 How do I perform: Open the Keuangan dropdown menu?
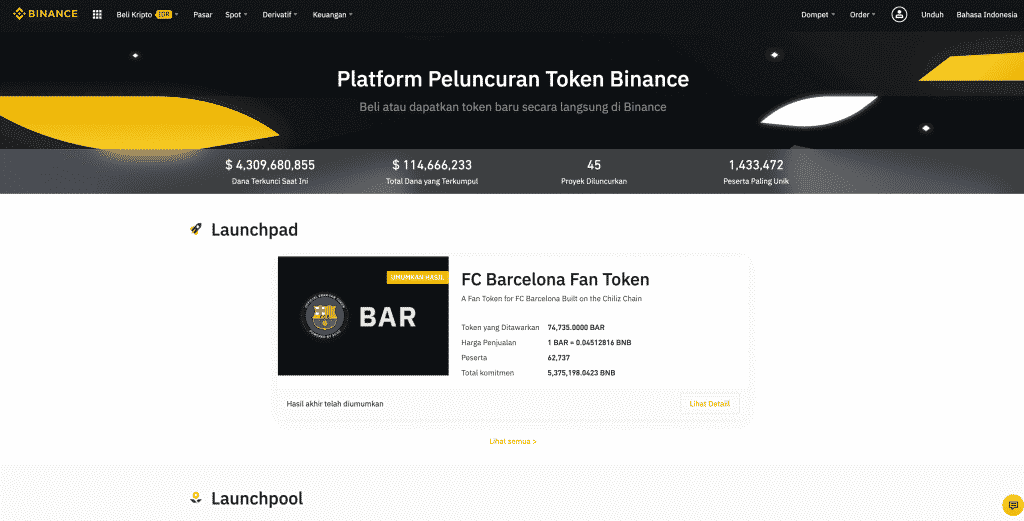[332, 15]
